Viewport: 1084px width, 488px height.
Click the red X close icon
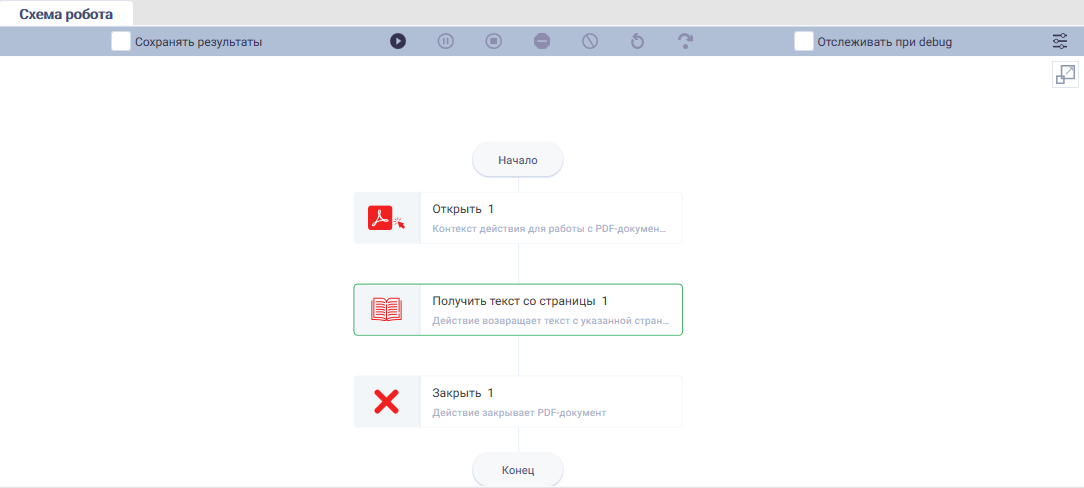tap(386, 402)
